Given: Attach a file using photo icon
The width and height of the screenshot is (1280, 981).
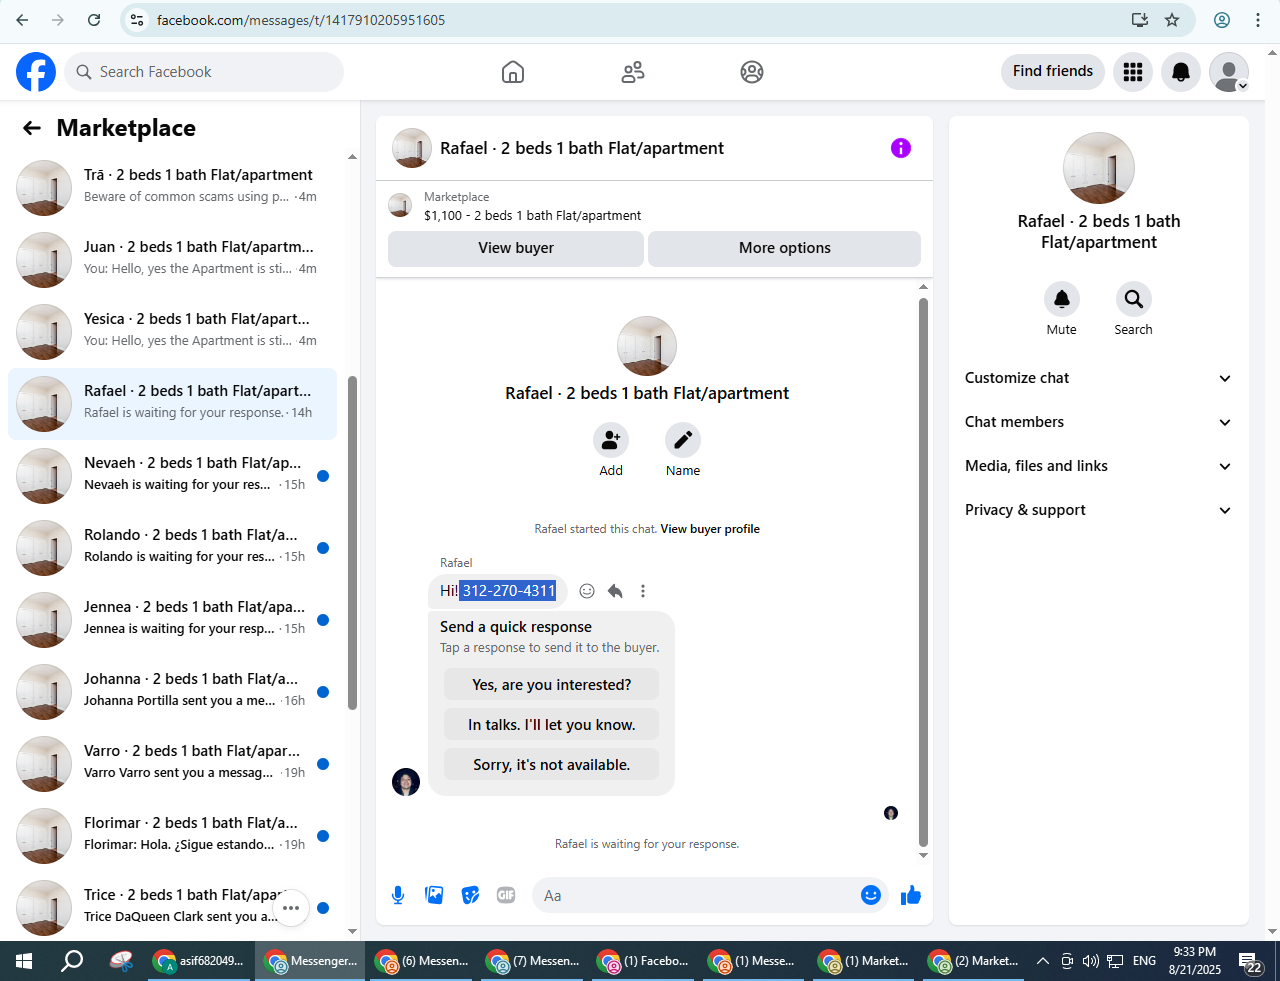Looking at the screenshot, I should tap(434, 895).
